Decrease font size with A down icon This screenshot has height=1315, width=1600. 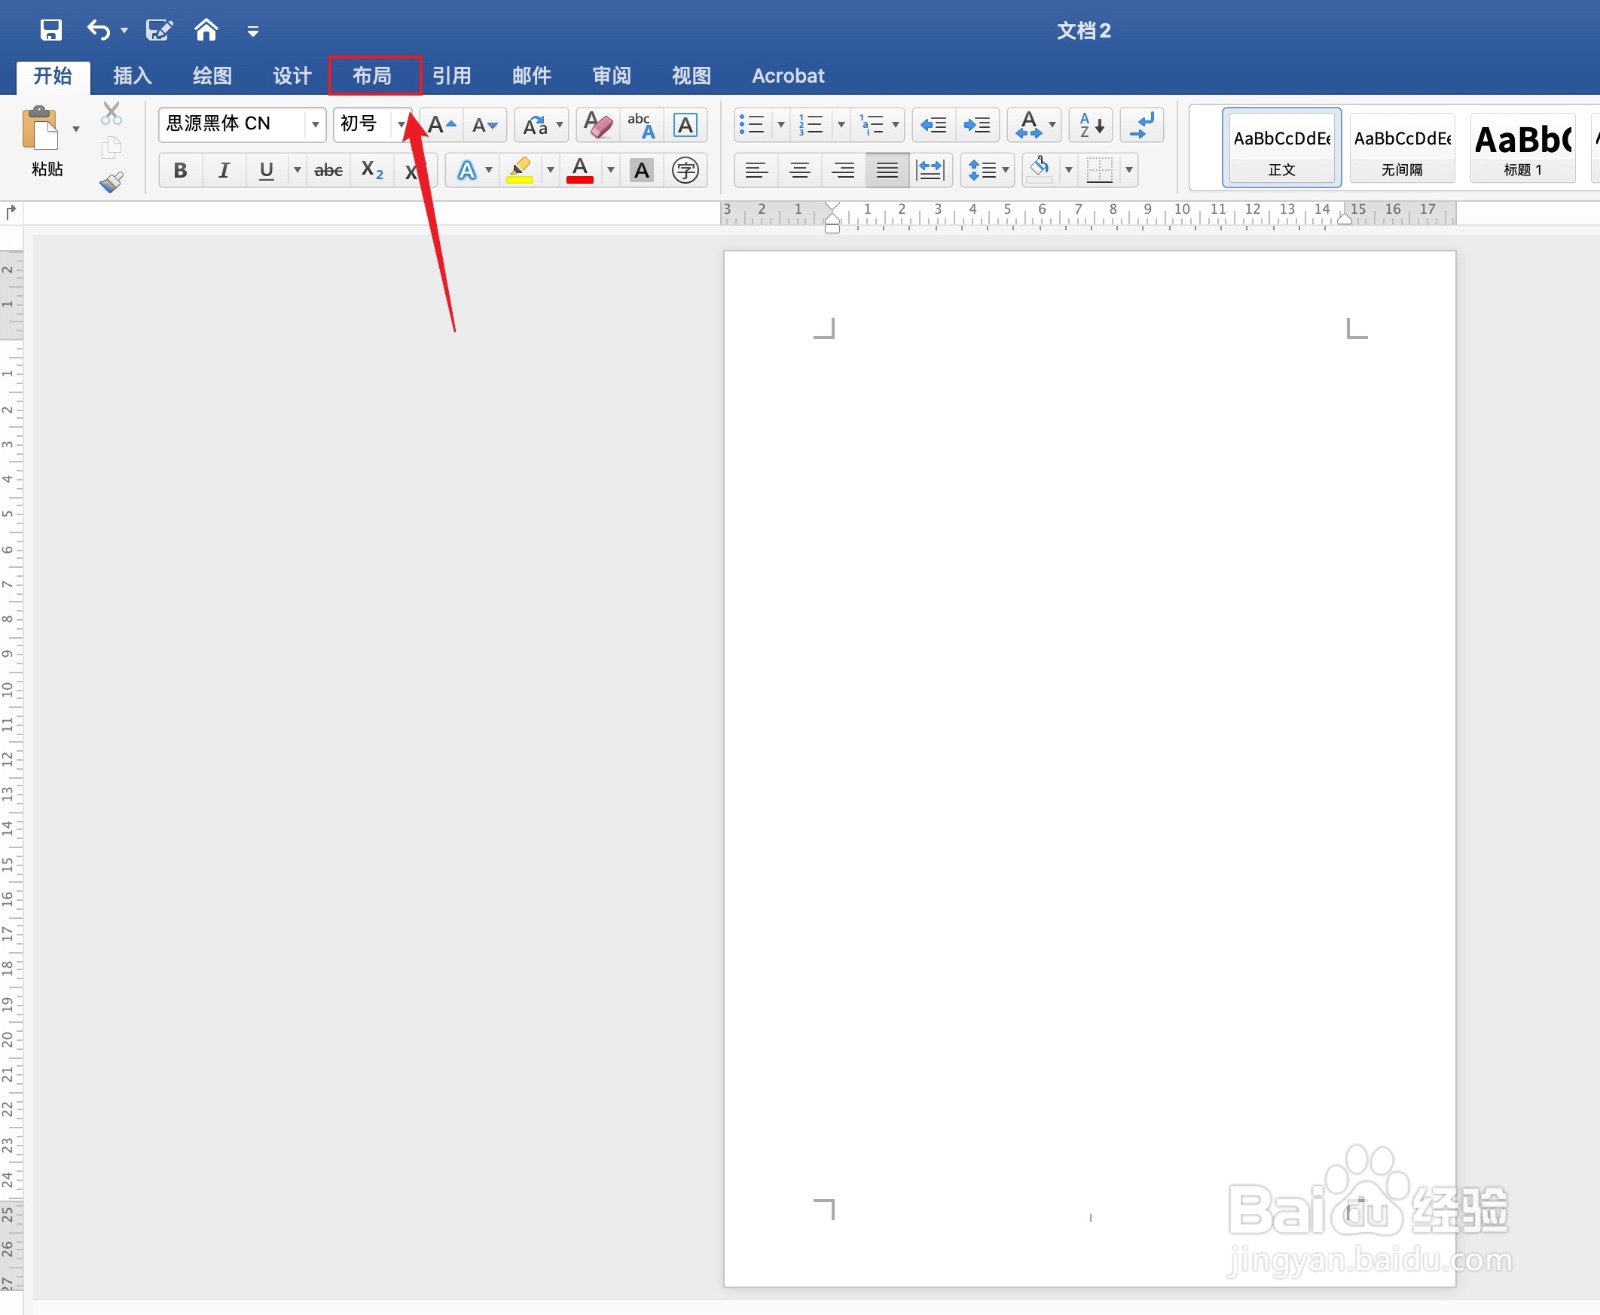tap(485, 125)
